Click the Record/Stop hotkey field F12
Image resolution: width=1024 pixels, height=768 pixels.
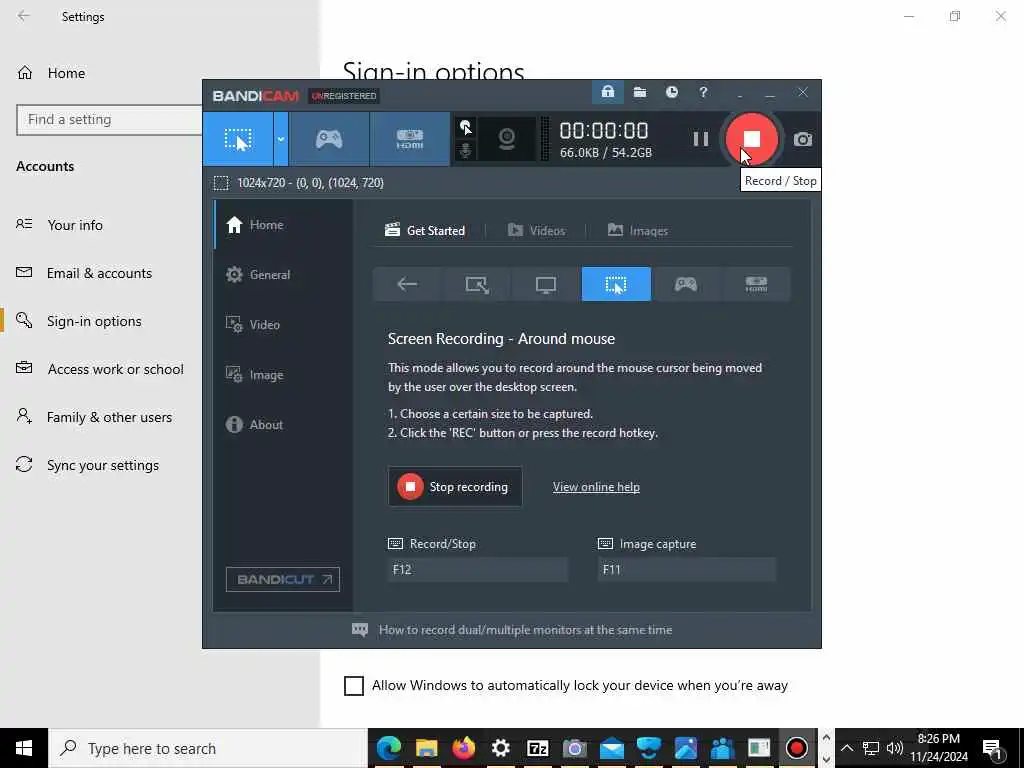click(477, 569)
